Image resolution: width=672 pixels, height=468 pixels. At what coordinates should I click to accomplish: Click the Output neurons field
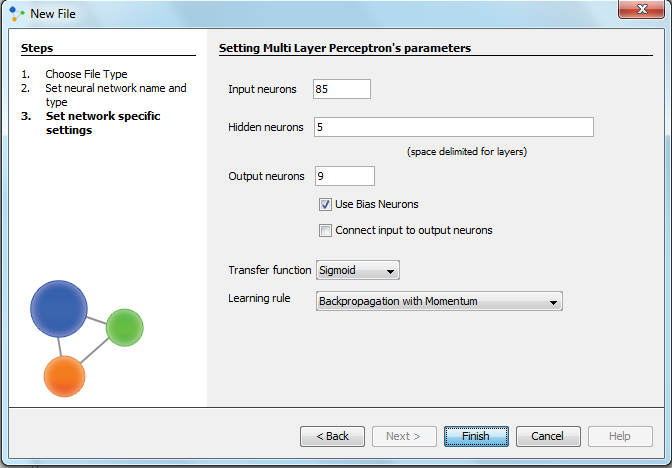344,176
